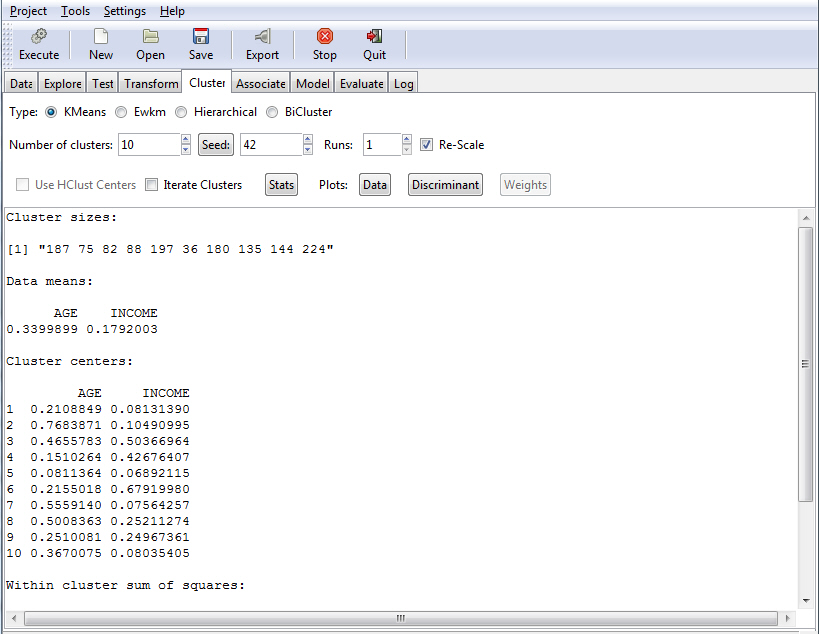
Task: Click the 'Cluster centers:' heading text
Action: 69,361
